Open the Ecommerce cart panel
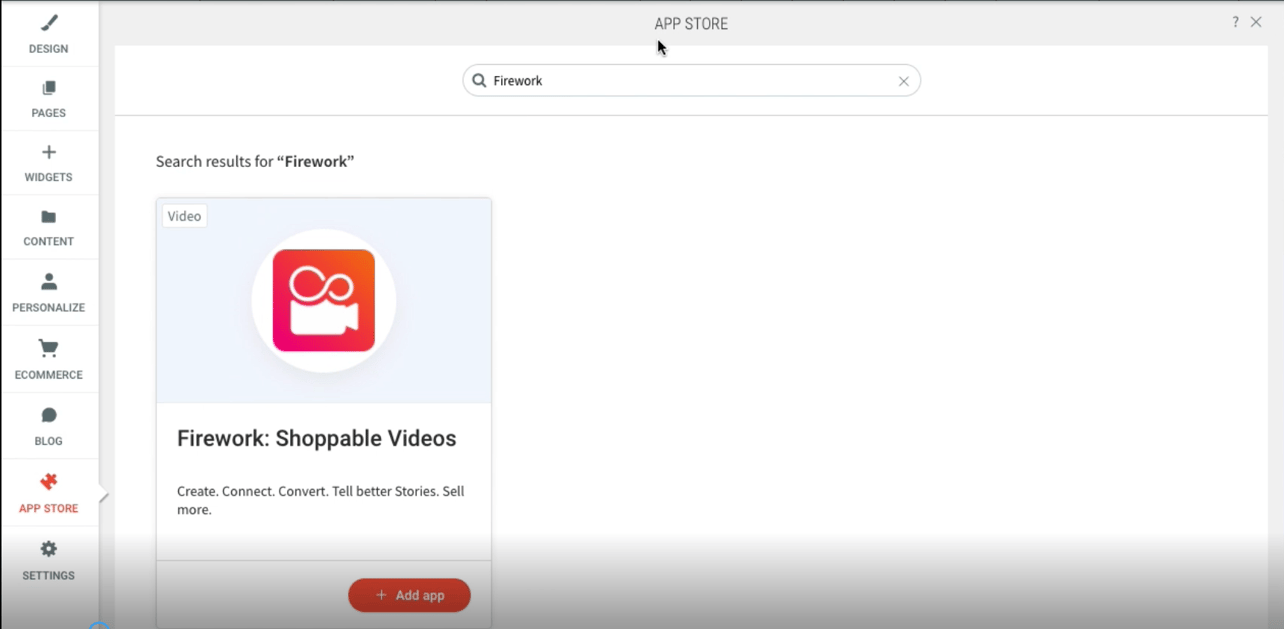This screenshot has height=629, width=1284. click(x=48, y=358)
